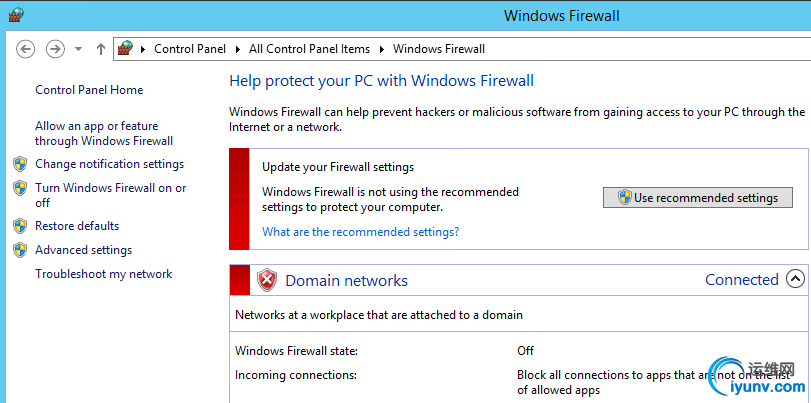Click the Windows Firewall title bar icon

pos(14,15)
